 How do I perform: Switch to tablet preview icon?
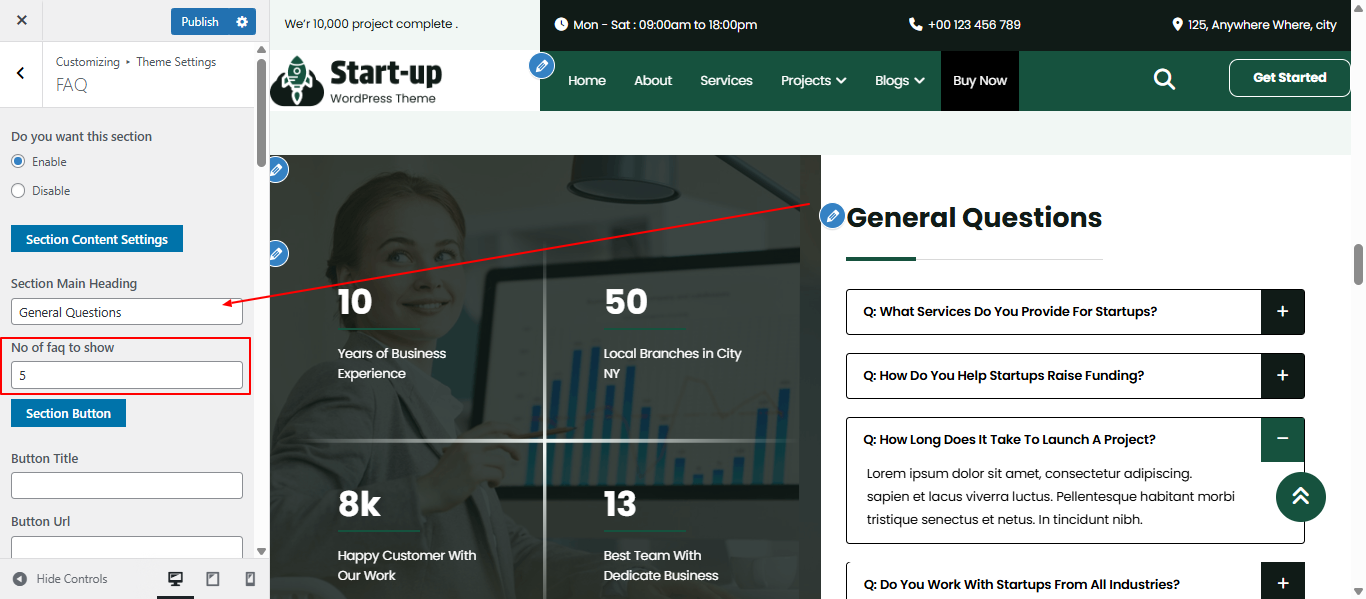pos(213,579)
